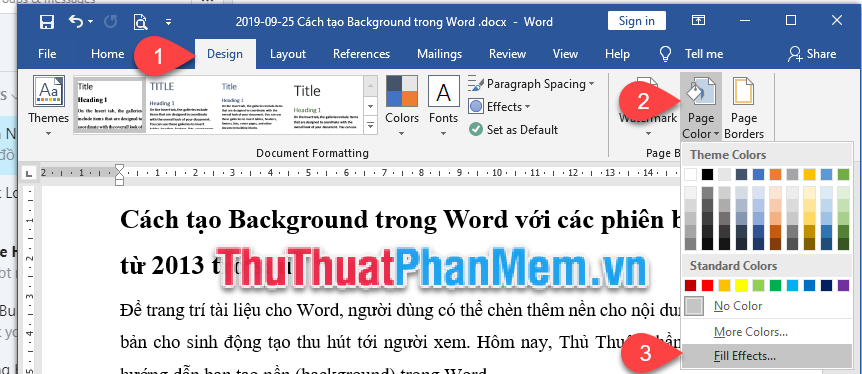
Task: Pick the green theme color swatch in top row
Action: pos(843,174)
